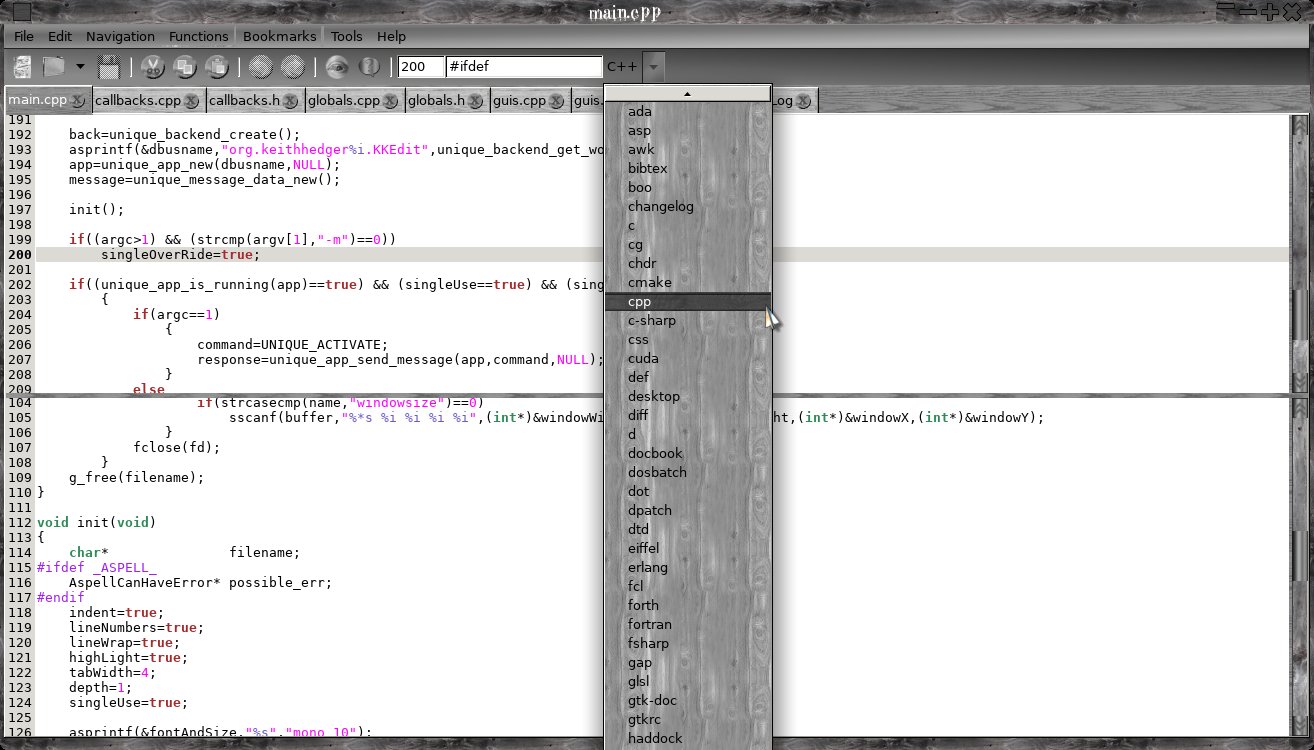Pick cmake in the language list
1314x750 pixels.
(687, 282)
